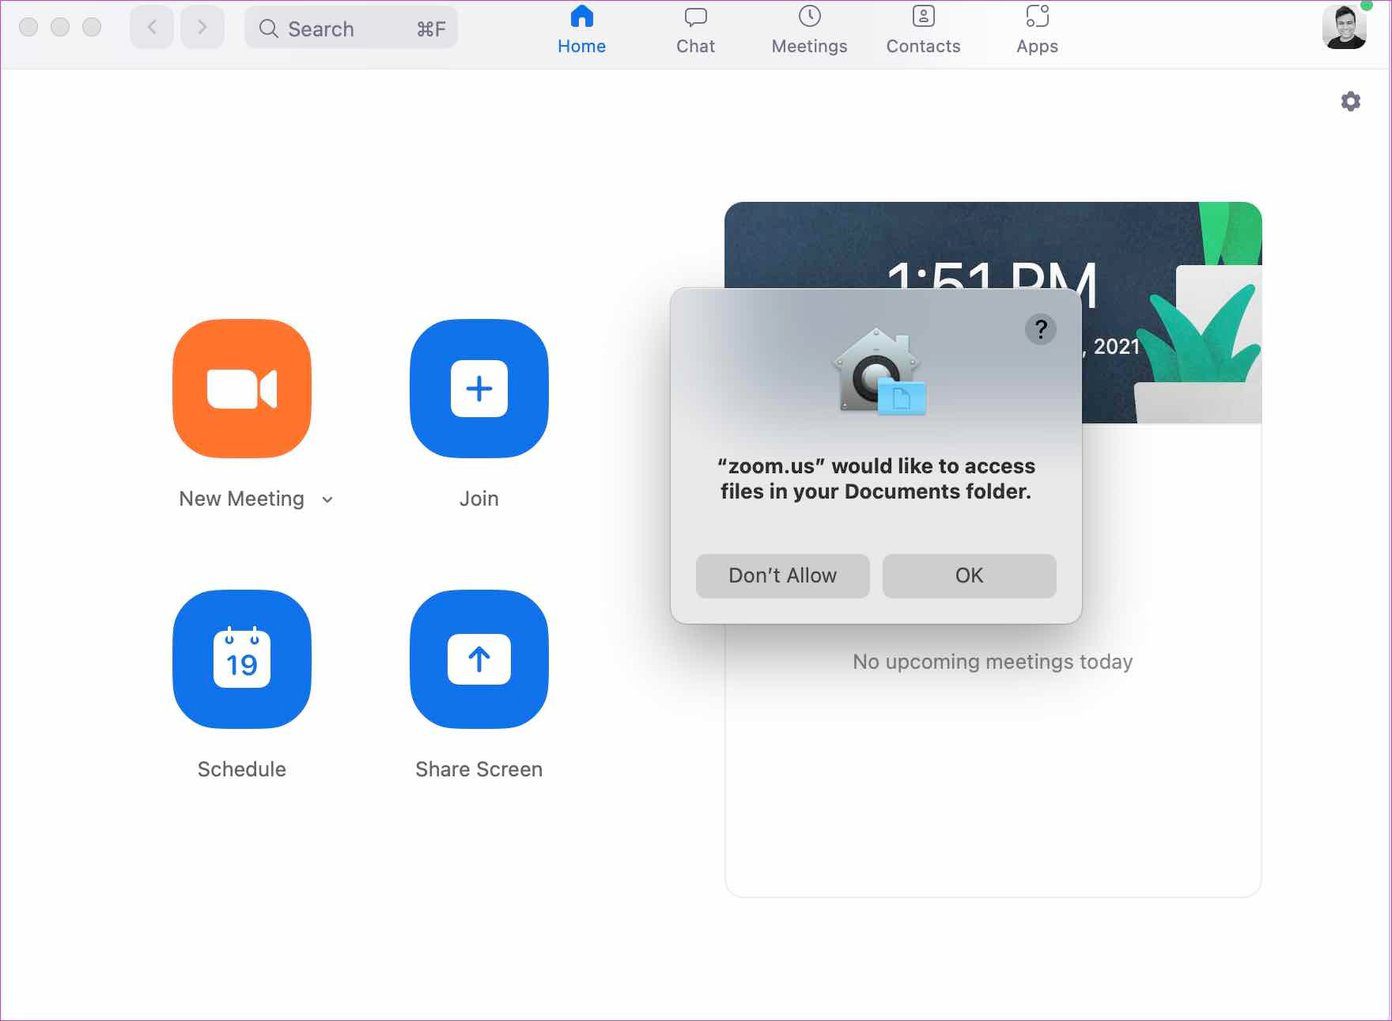This screenshot has height=1021, width=1392.
Task: Open the Meetings tab
Action: tap(809, 30)
